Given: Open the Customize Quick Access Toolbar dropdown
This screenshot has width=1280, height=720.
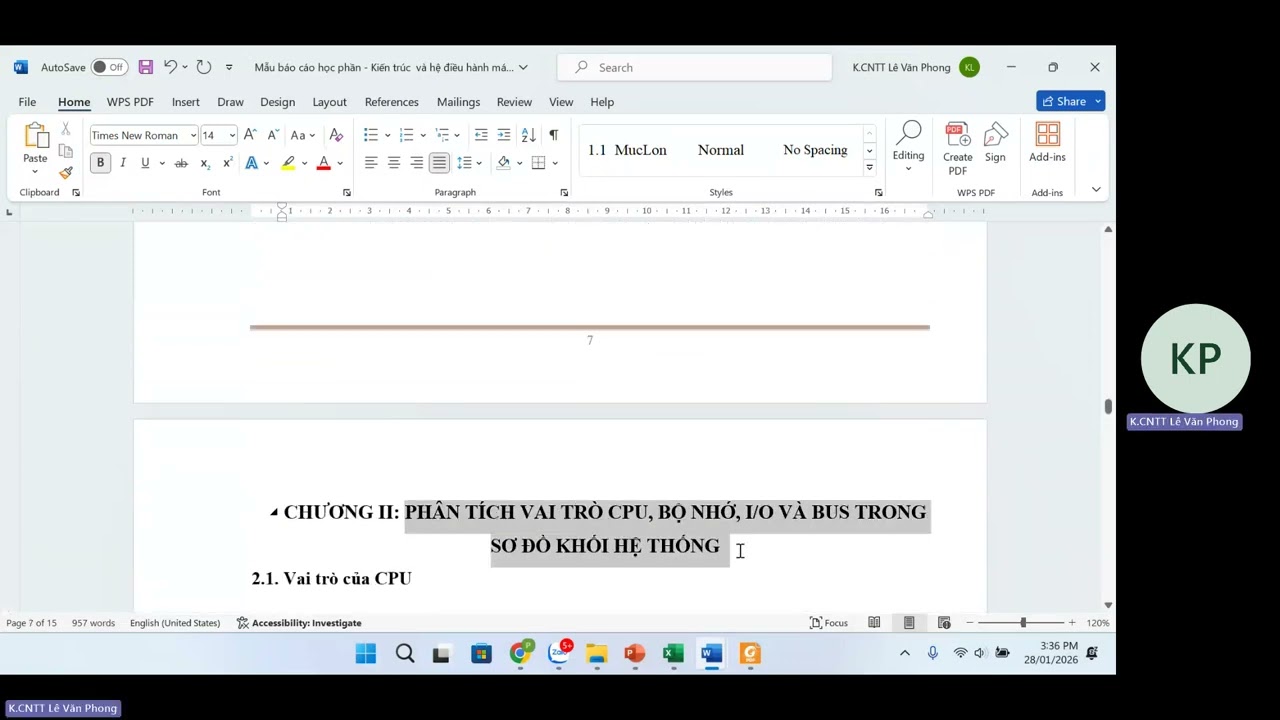Looking at the screenshot, I should [x=229, y=67].
